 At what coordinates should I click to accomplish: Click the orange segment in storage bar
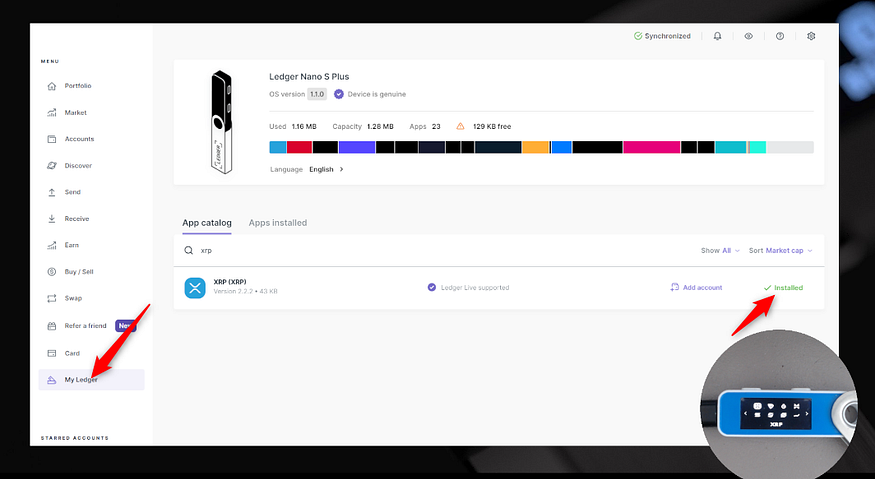coord(536,147)
